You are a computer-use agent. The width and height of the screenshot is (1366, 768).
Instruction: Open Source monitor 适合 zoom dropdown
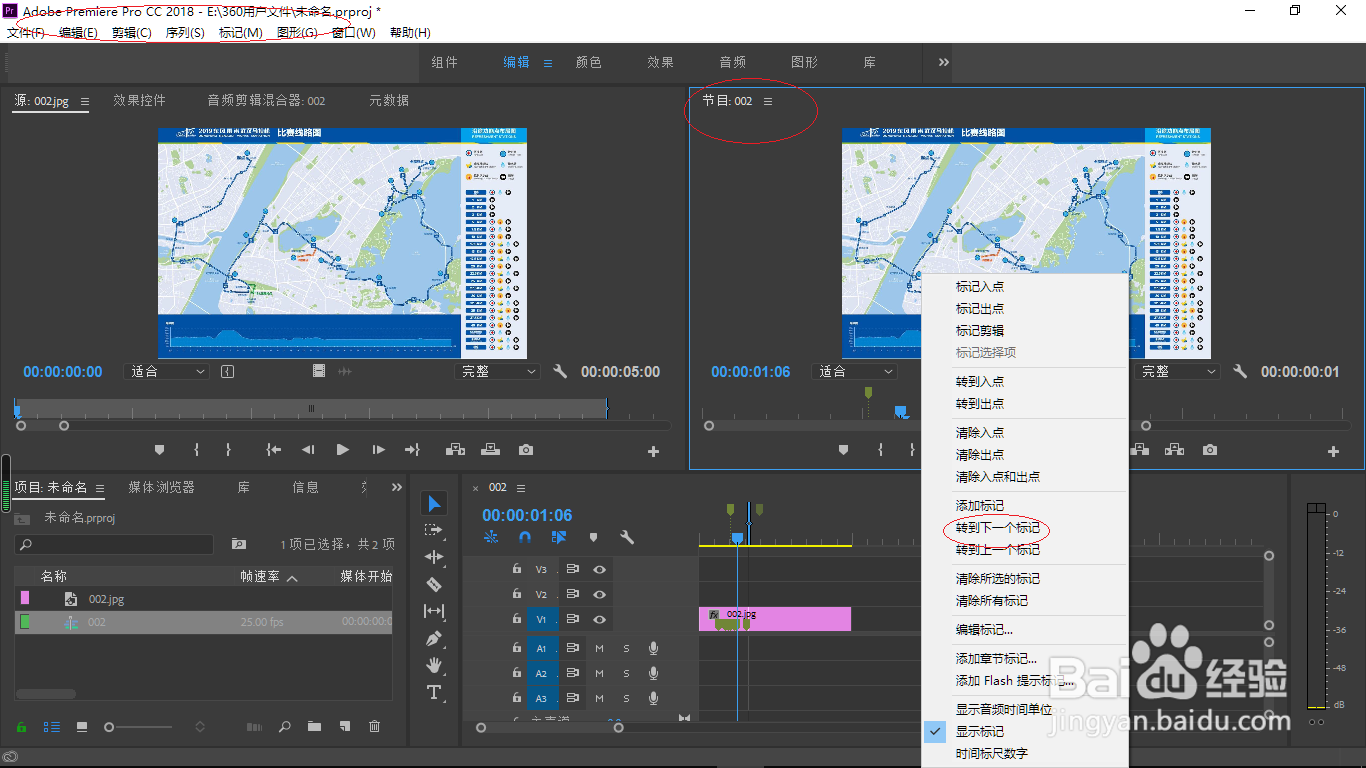tap(166, 371)
